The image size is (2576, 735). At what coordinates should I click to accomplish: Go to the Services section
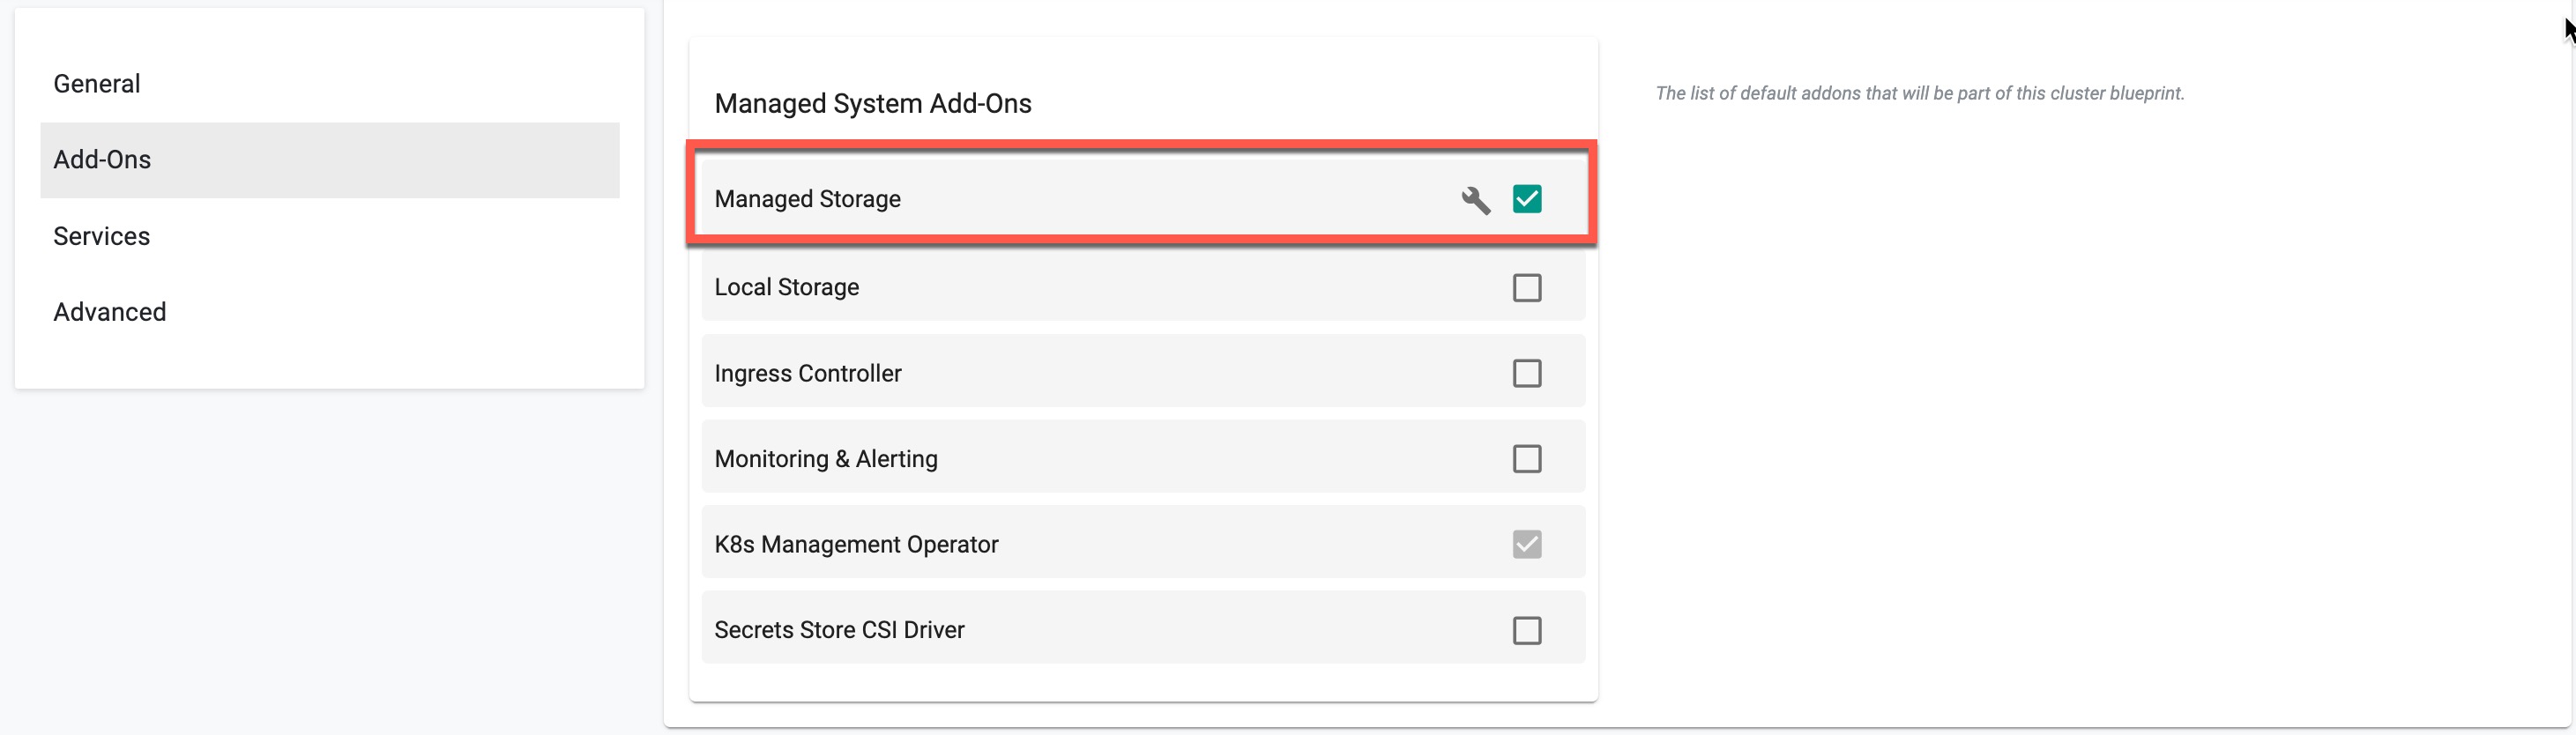coord(102,237)
